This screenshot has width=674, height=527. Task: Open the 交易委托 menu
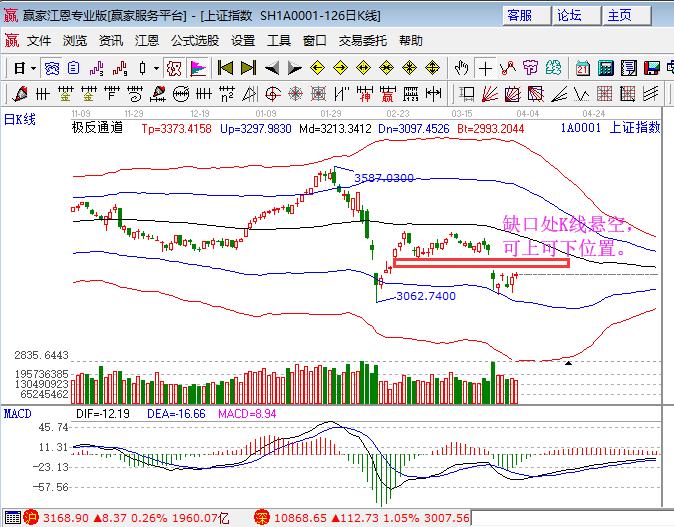click(x=362, y=41)
